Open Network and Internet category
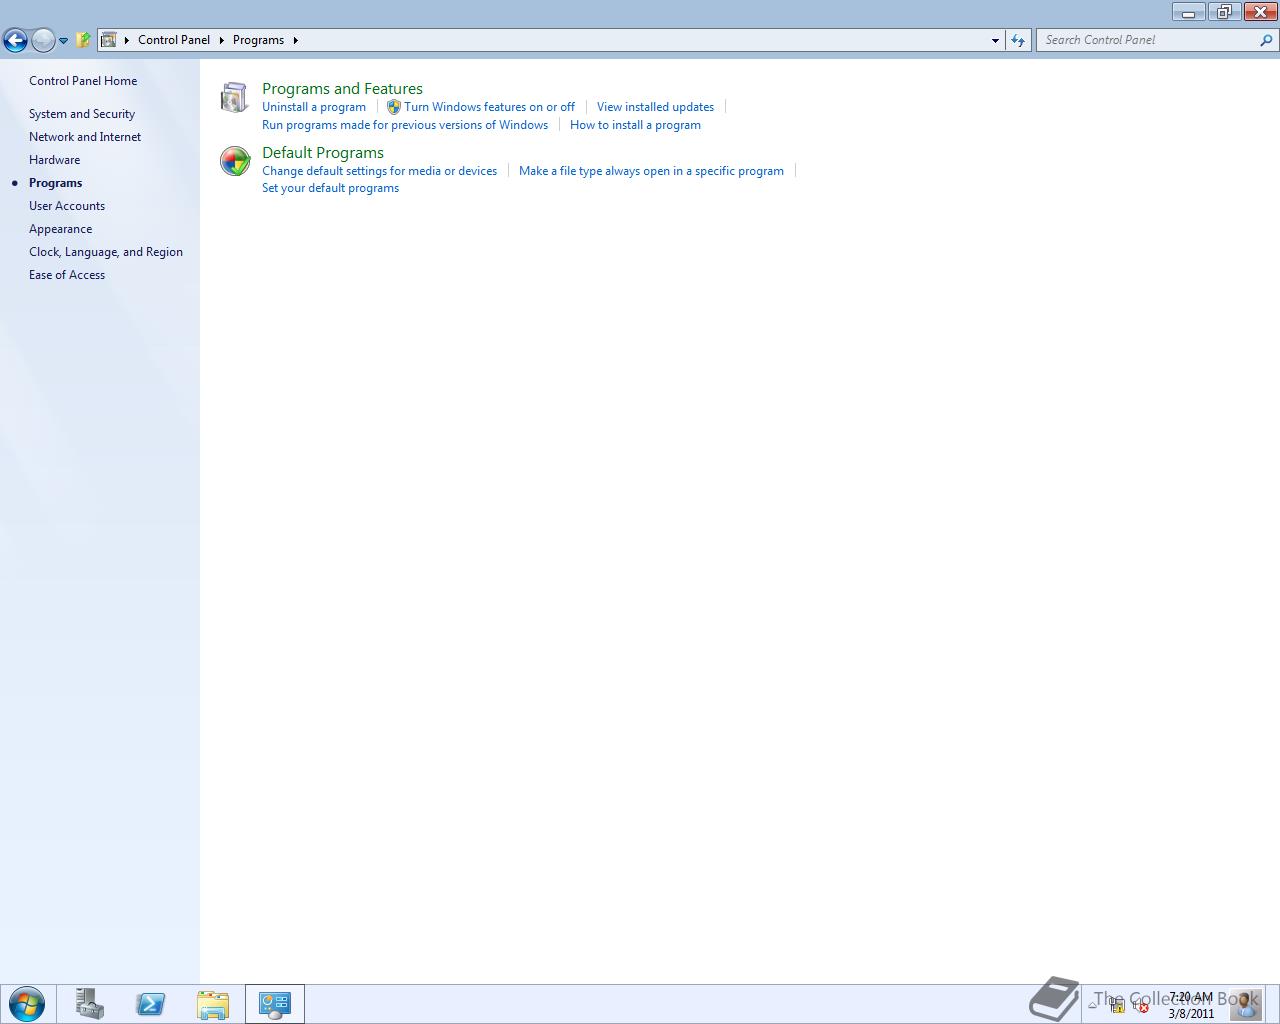Screen dimensions: 1280x1024 (x=85, y=137)
